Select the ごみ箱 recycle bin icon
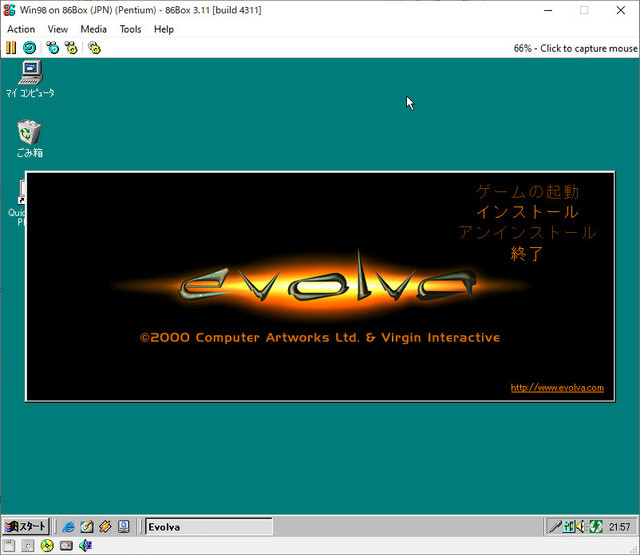This screenshot has width=640, height=555. 29,139
